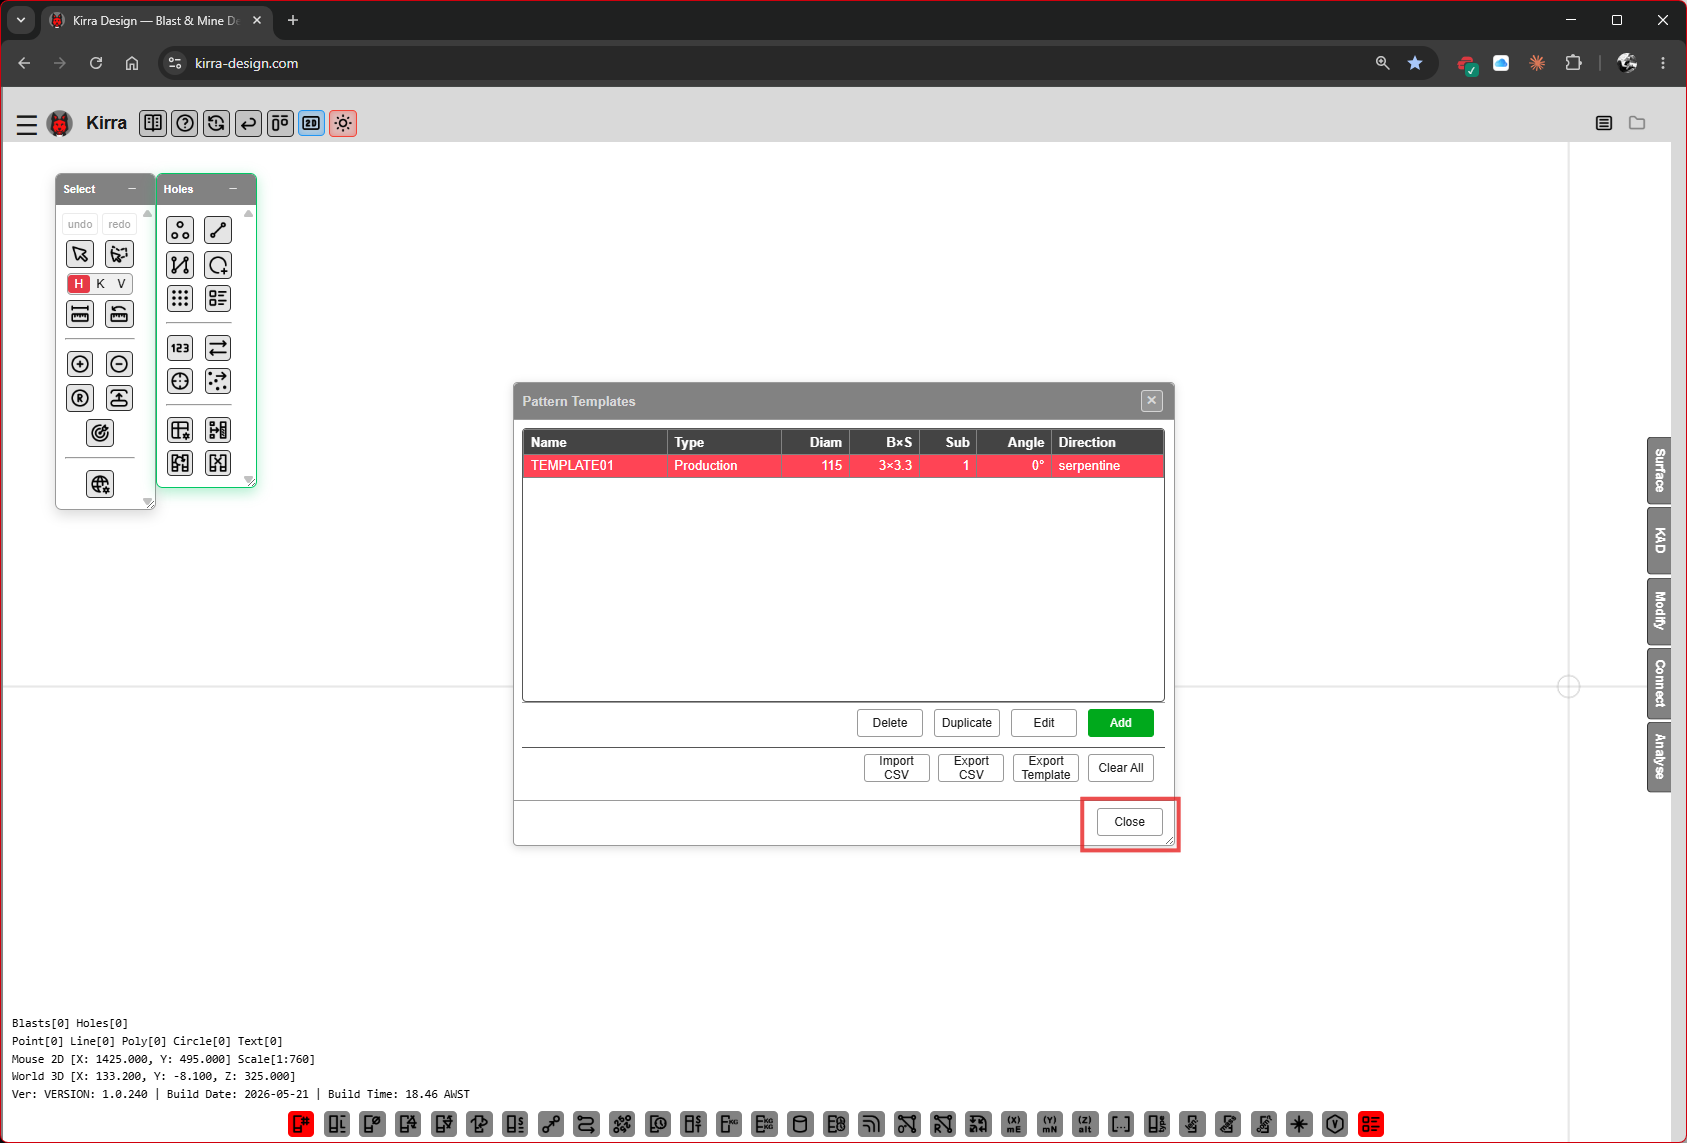The image size is (1687, 1143).
Task: Open the hamburger main menu
Action: pos(27,124)
